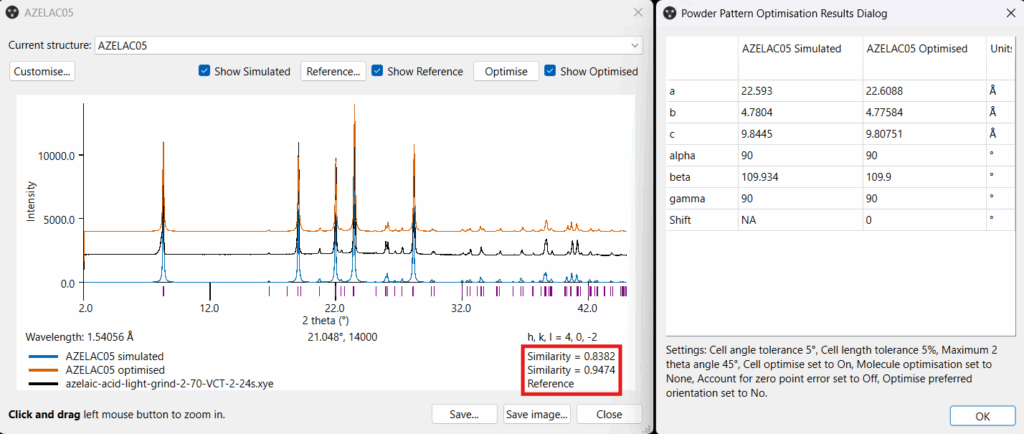Click the Powder Pattern Optimisation dialog icon
Screen dimensions: 1024x434
(x=669, y=13)
